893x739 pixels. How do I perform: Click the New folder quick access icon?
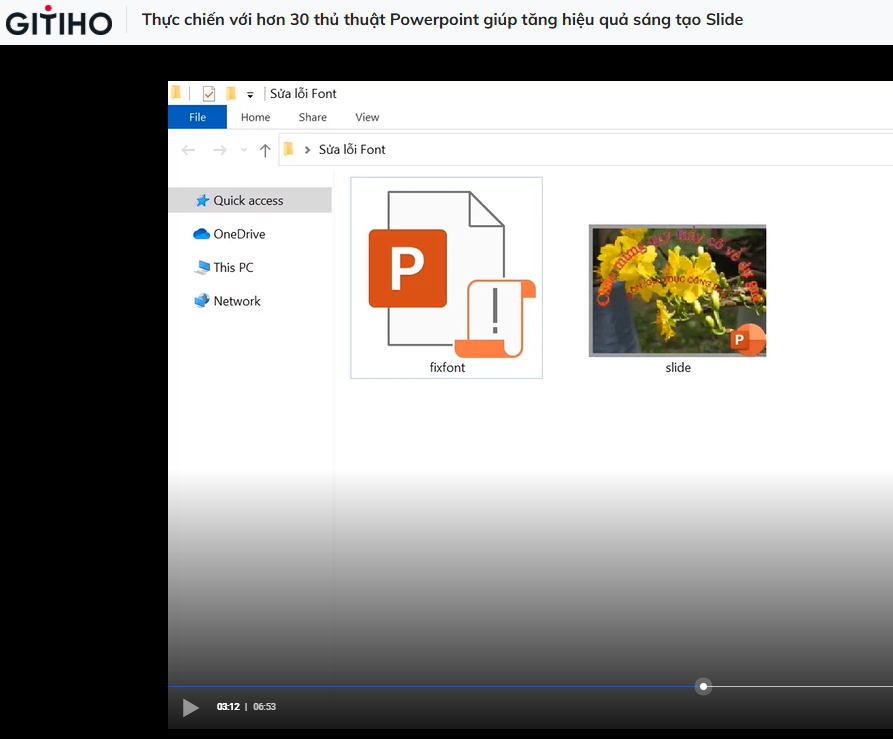pos(231,93)
